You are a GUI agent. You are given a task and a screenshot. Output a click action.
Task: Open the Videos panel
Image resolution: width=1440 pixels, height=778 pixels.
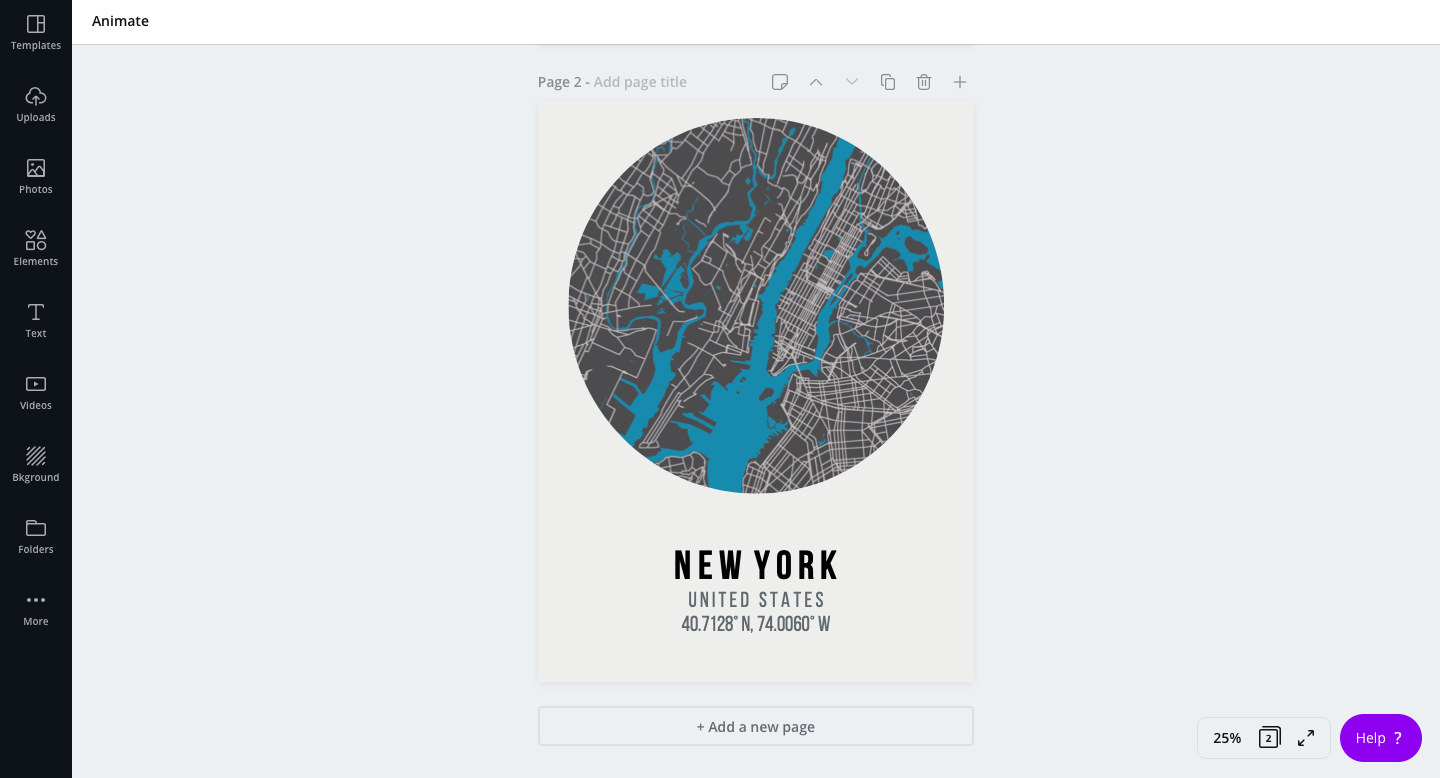tap(36, 392)
